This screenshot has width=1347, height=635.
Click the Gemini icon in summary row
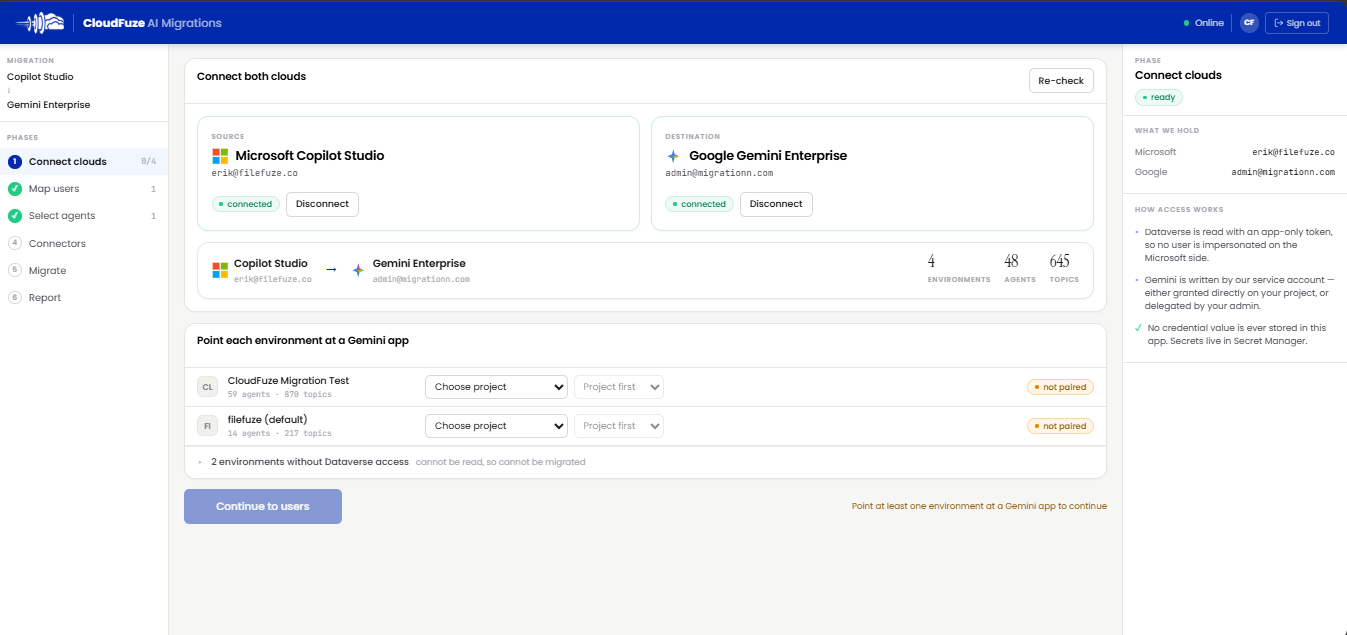[x=358, y=270]
